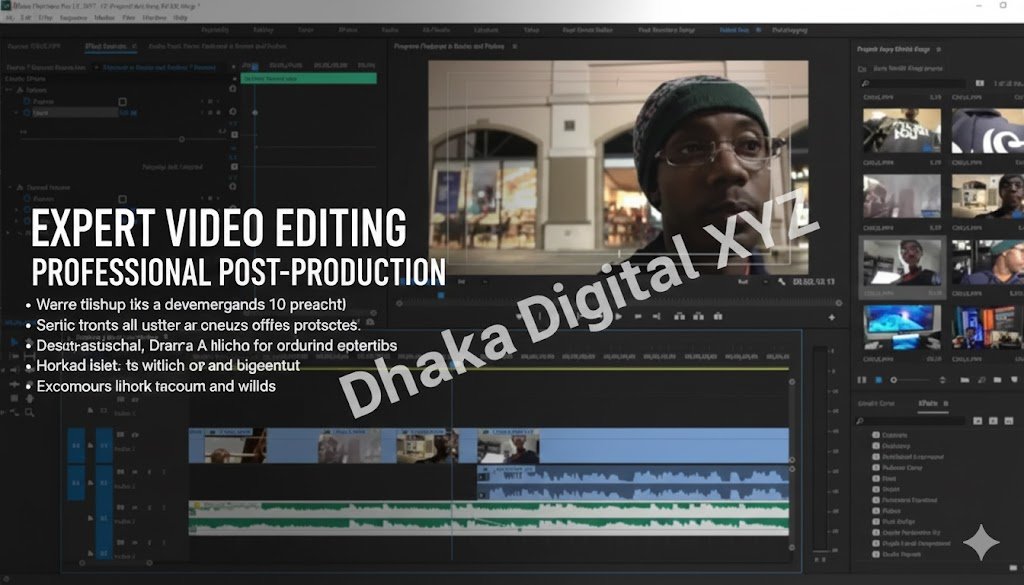The height and width of the screenshot is (585, 1024).
Task: Click the Export Frame camera icon in Program monitor
Action: pyautogui.click(x=718, y=317)
